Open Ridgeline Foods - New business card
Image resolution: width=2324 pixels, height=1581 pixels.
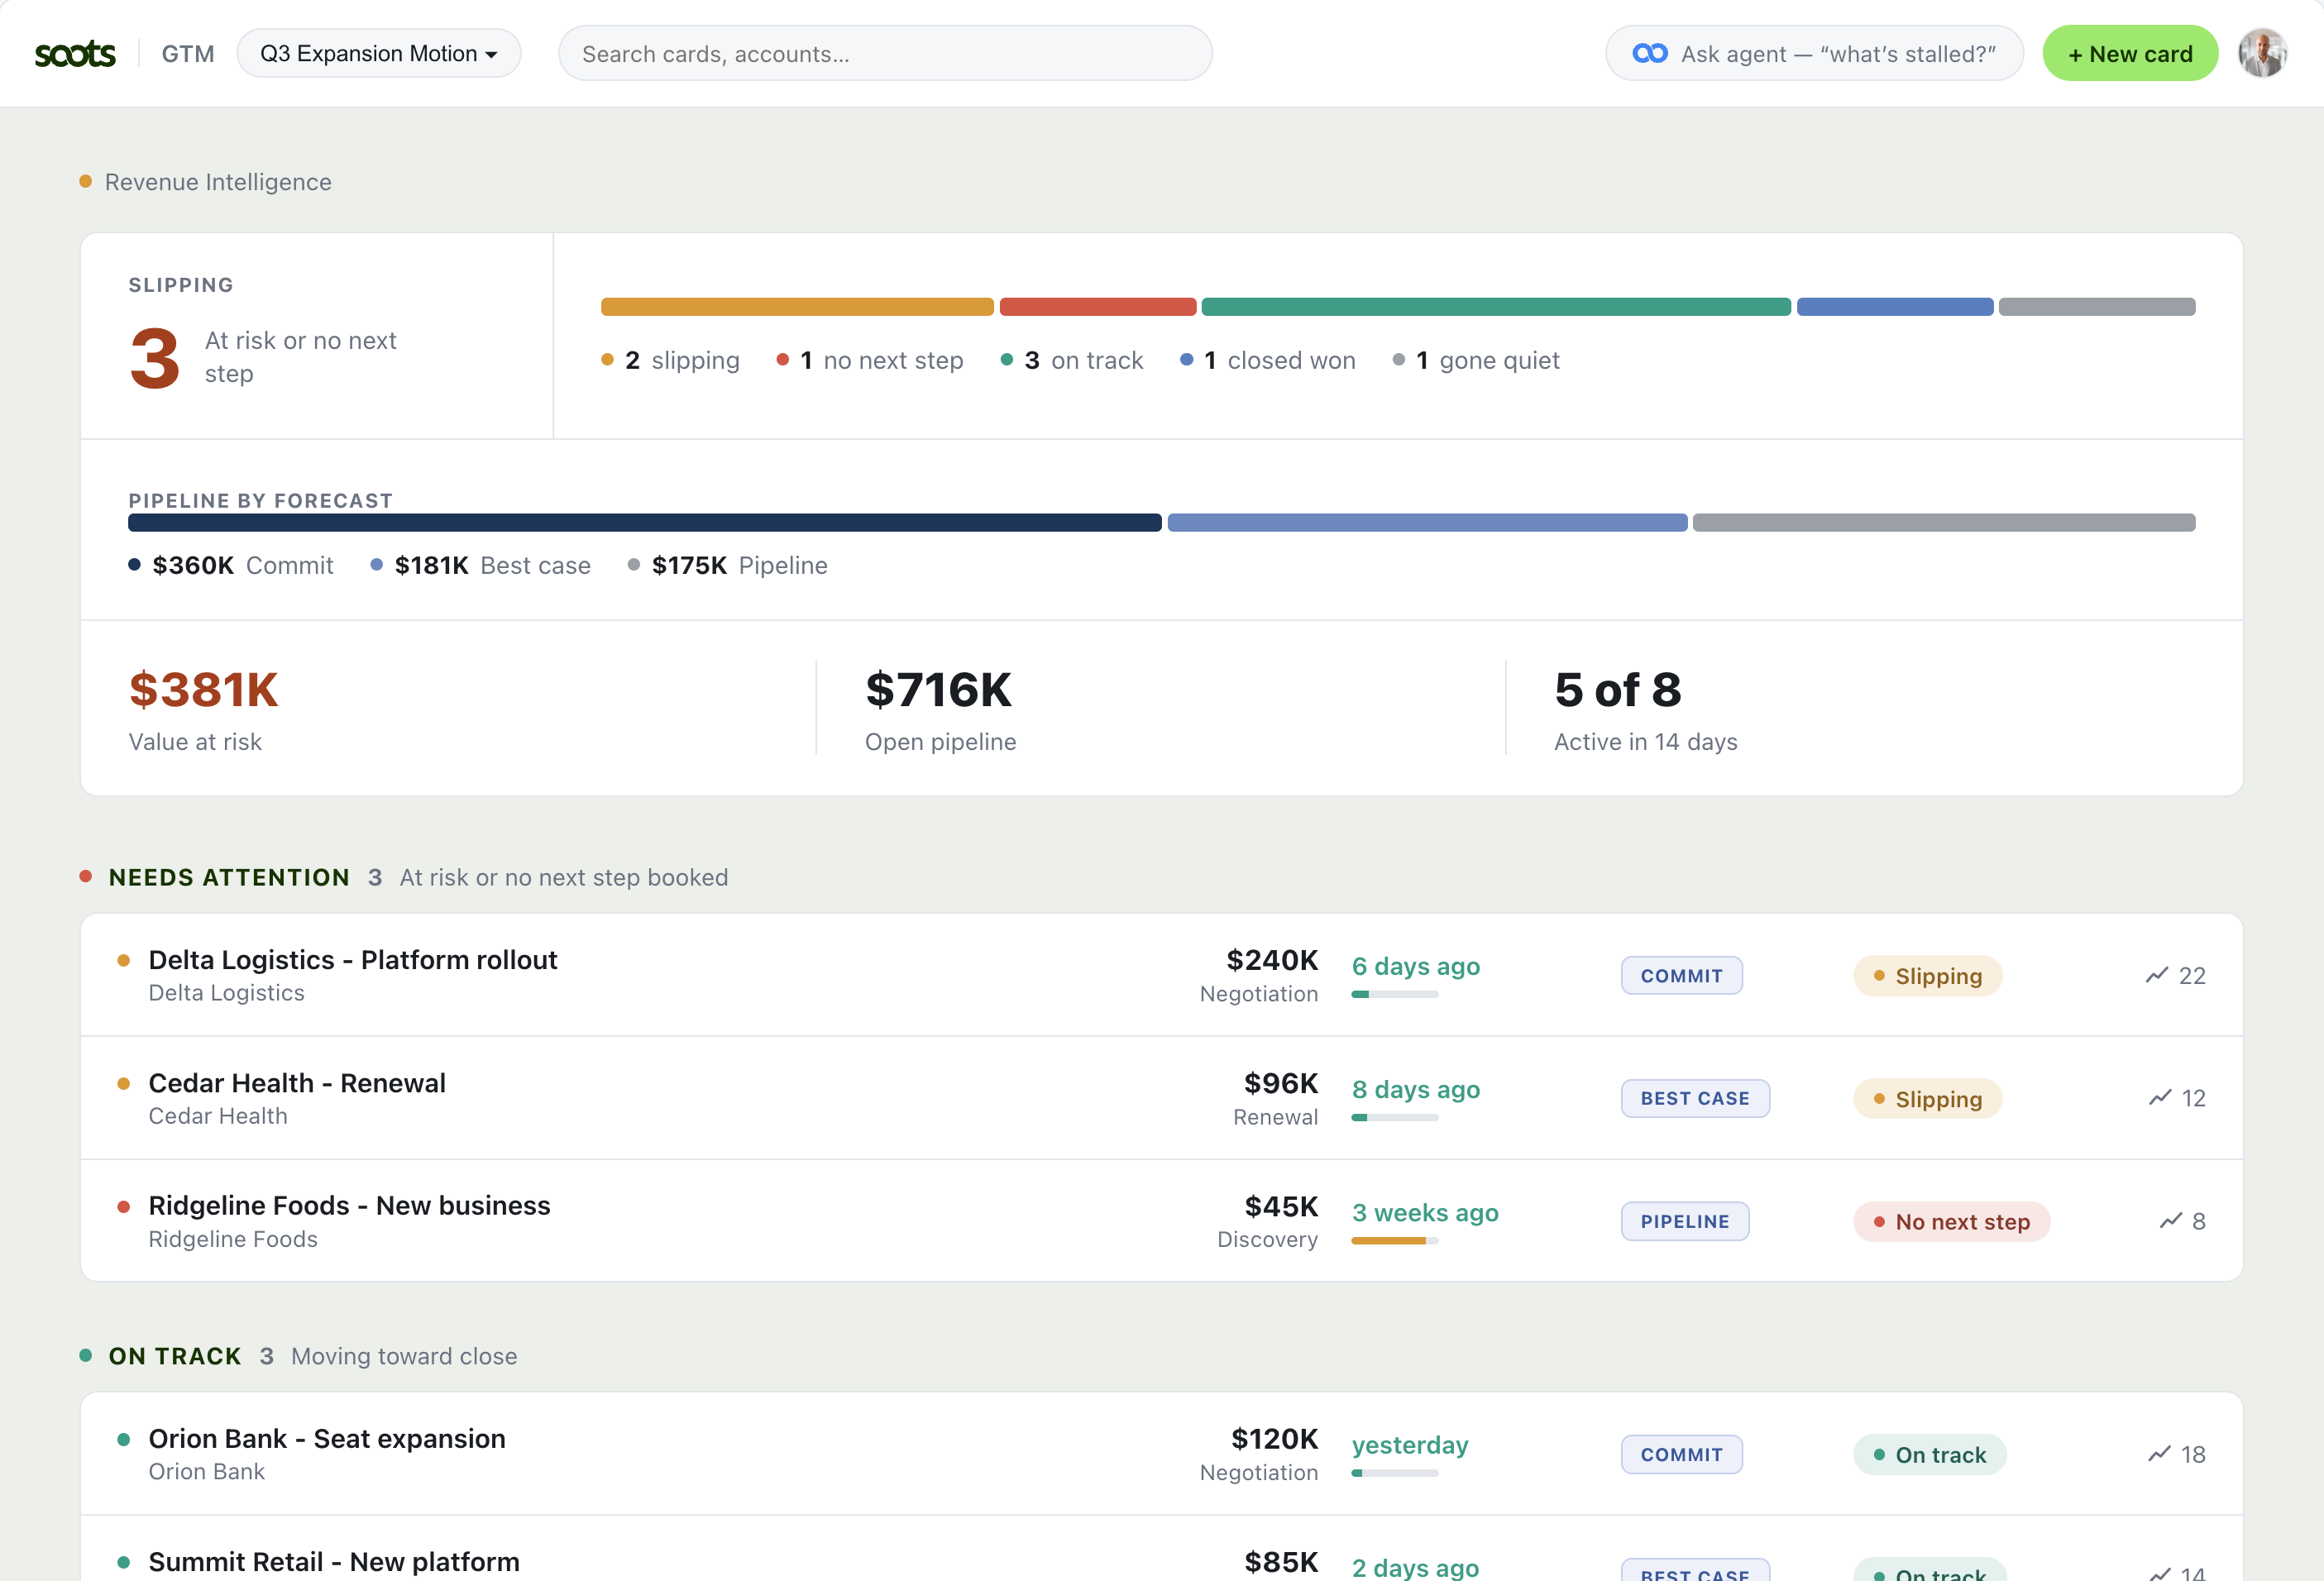(x=1162, y=1221)
